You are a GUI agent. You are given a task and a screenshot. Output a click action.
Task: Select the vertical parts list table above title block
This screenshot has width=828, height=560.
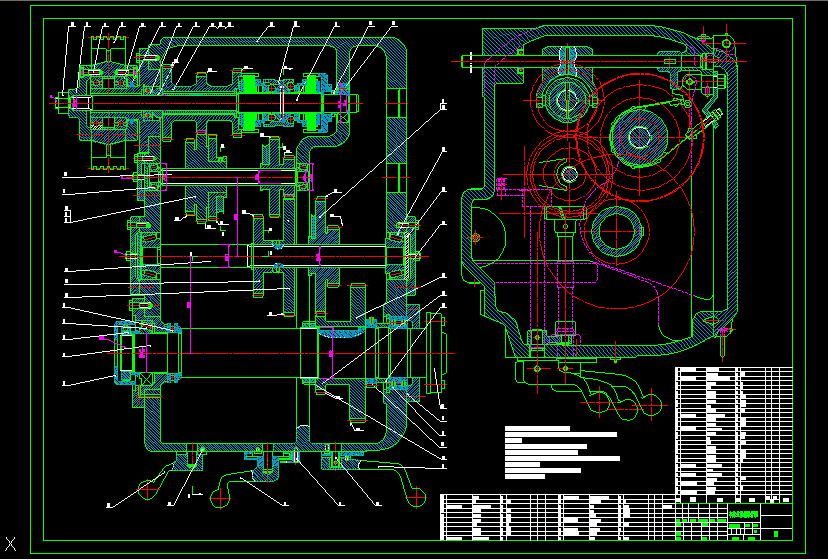coord(734,435)
